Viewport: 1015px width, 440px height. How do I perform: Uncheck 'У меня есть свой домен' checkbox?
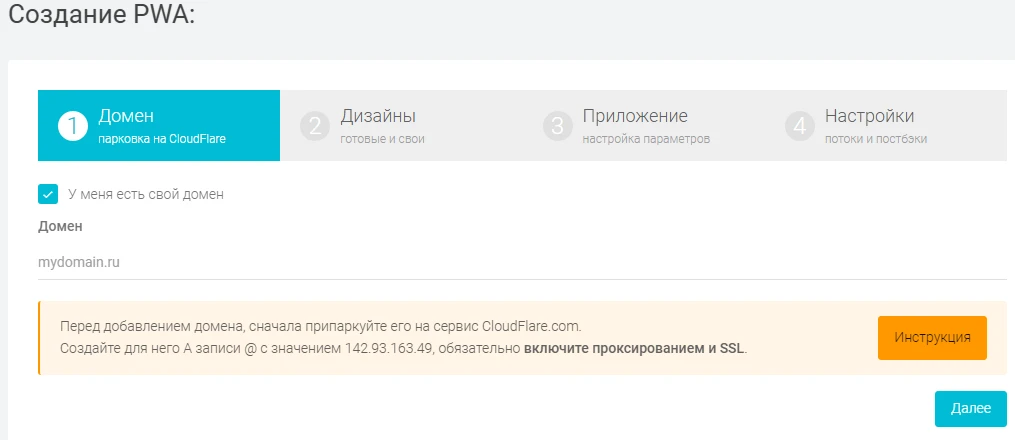[x=48, y=194]
